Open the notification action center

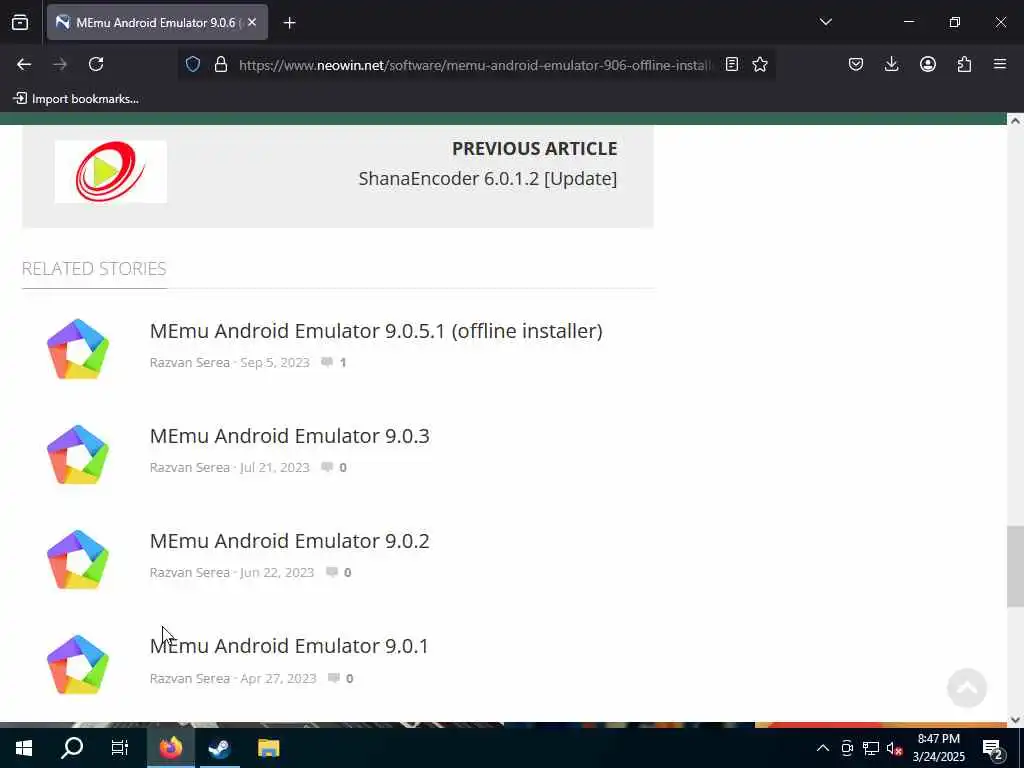(993, 748)
